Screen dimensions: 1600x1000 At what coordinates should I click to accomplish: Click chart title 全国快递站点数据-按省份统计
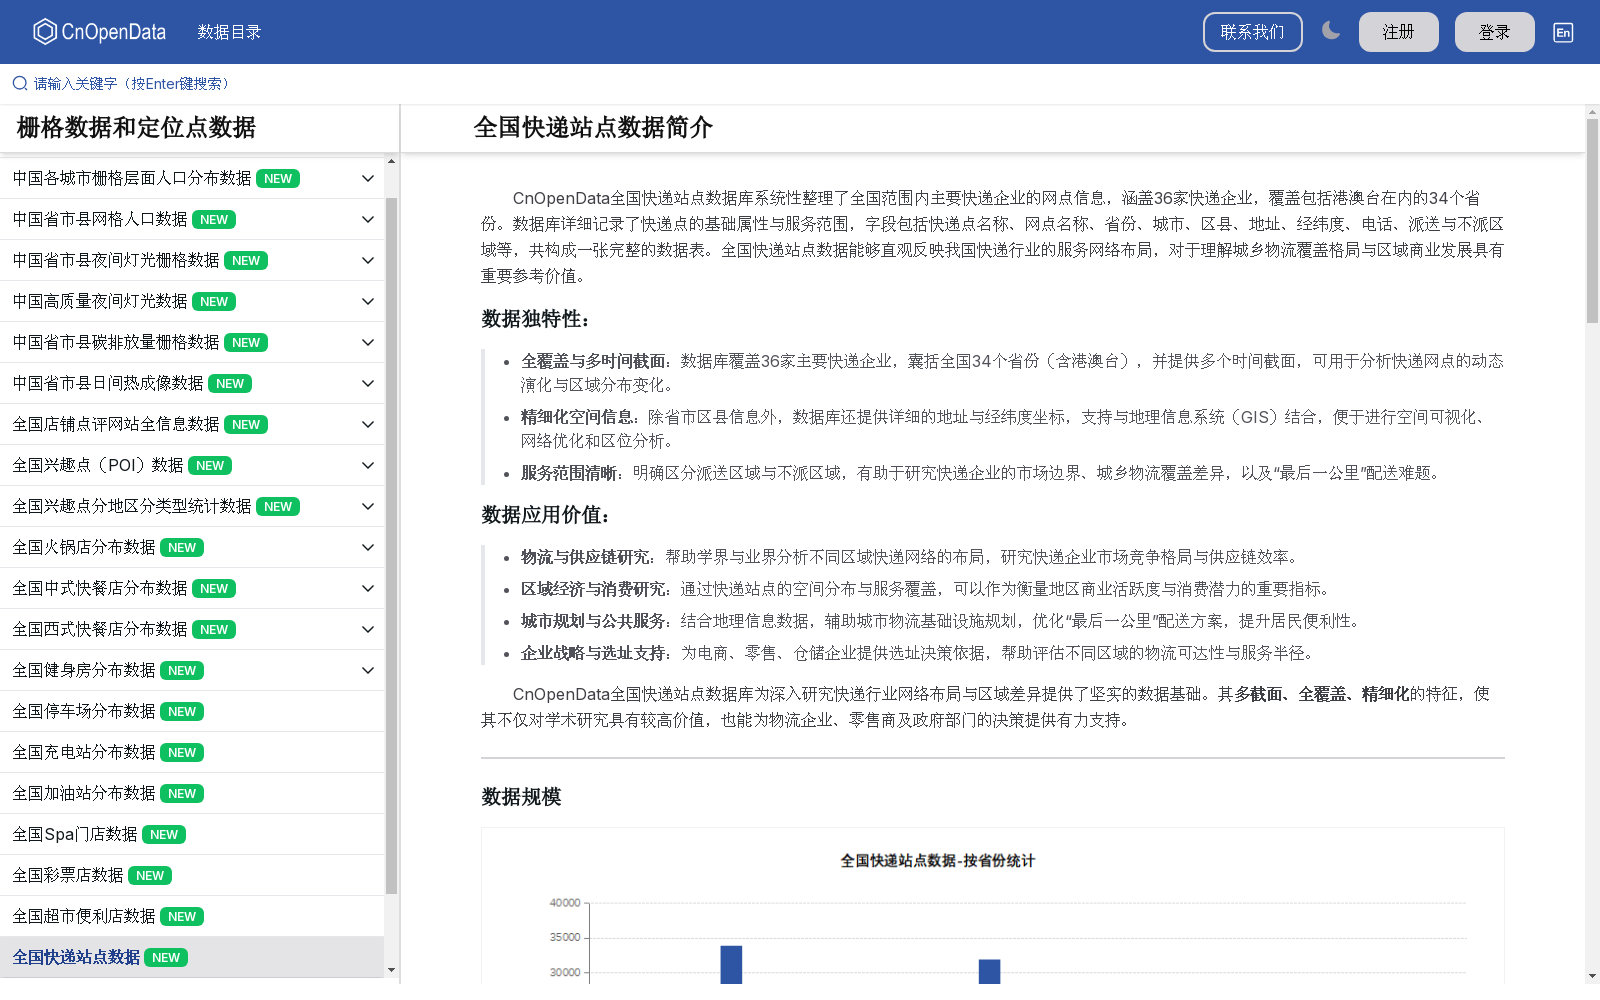tap(937, 861)
